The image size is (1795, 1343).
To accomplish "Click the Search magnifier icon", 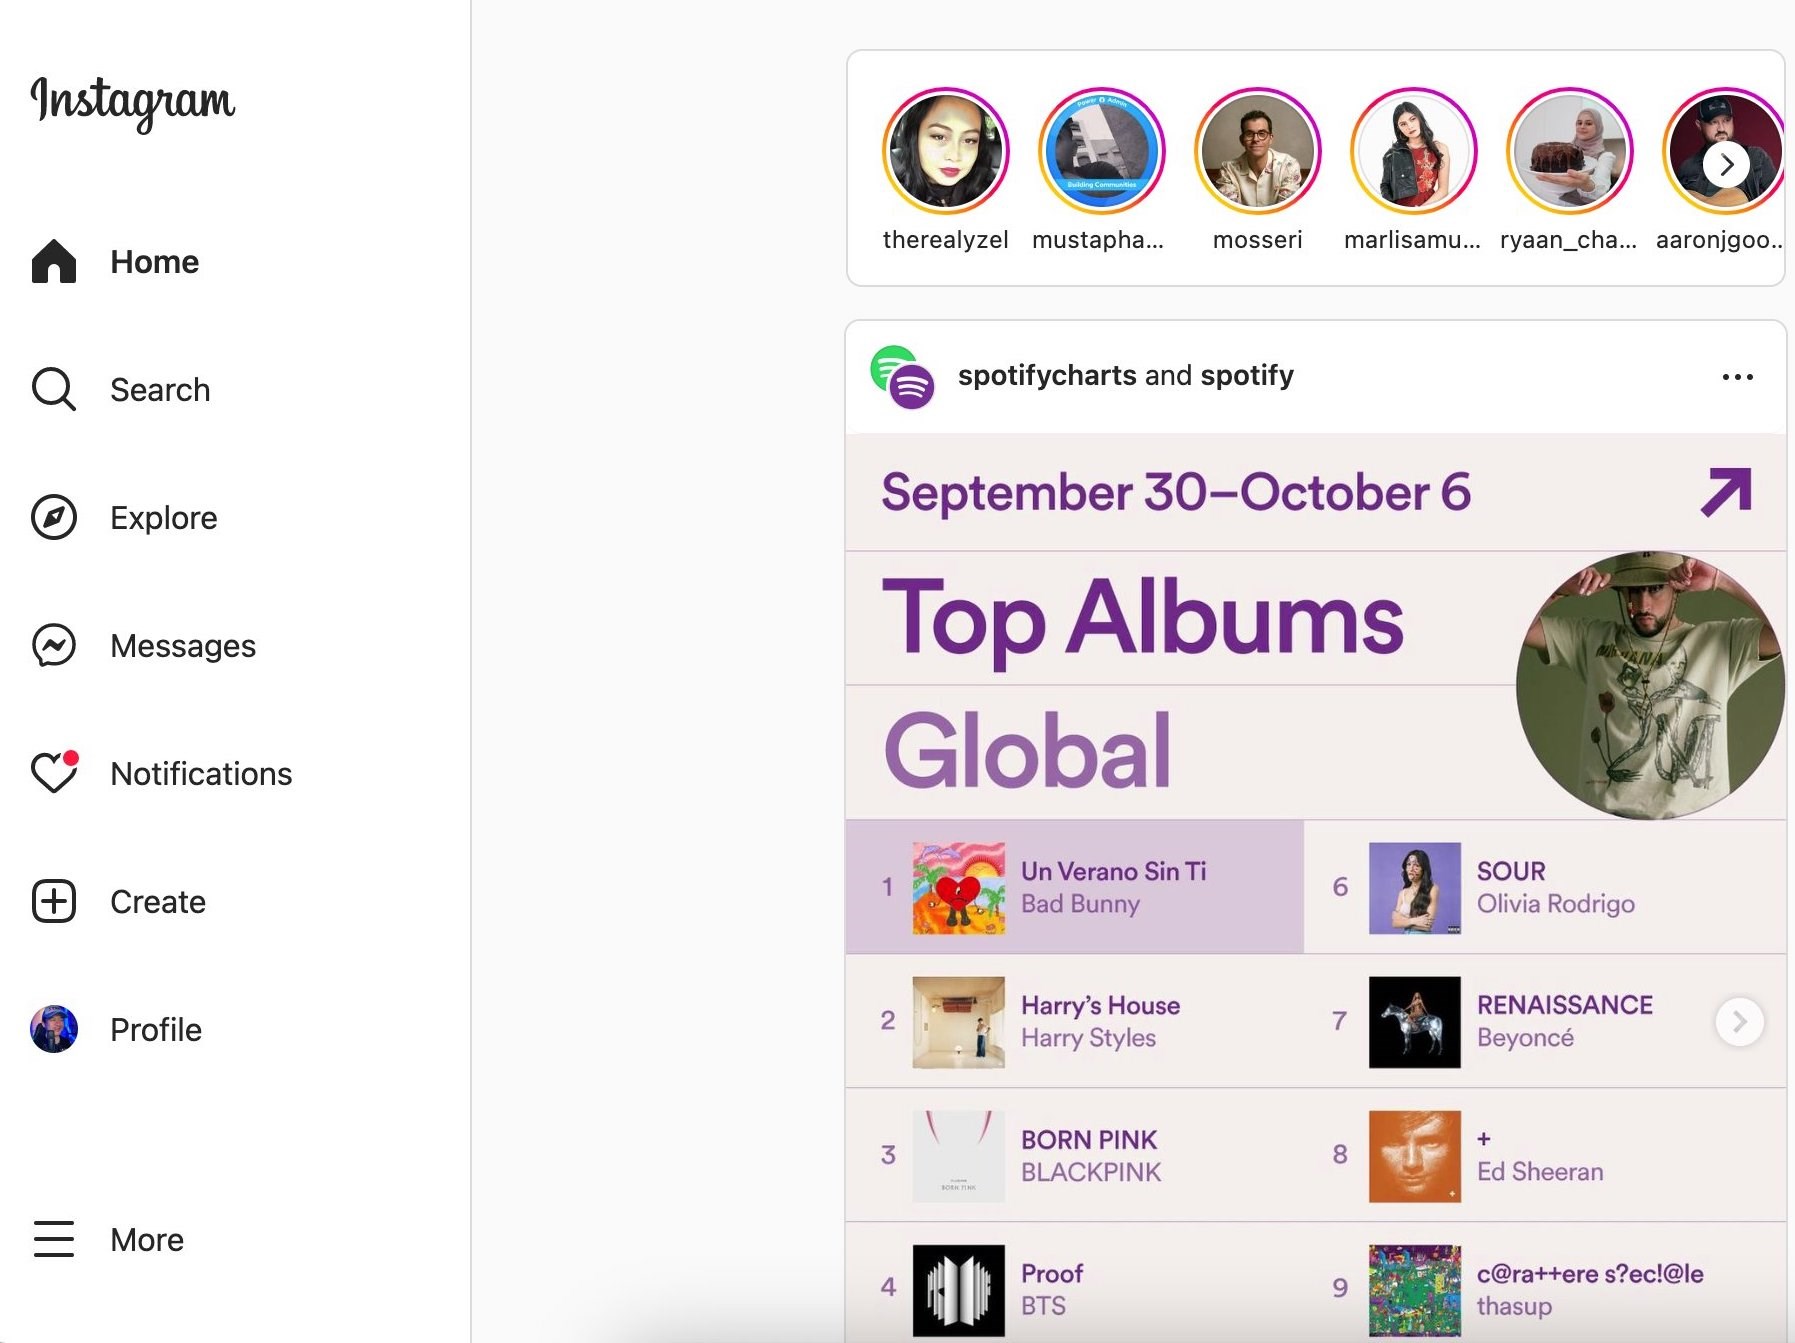I will pyautogui.click(x=54, y=390).
